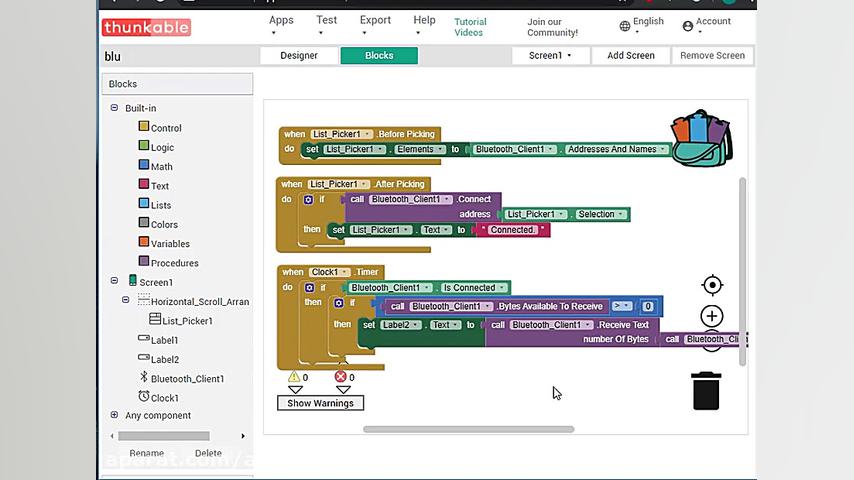This screenshot has width=854, height=480.
Task: Toggle mutator on the Is Connected if block
Action: point(309,287)
